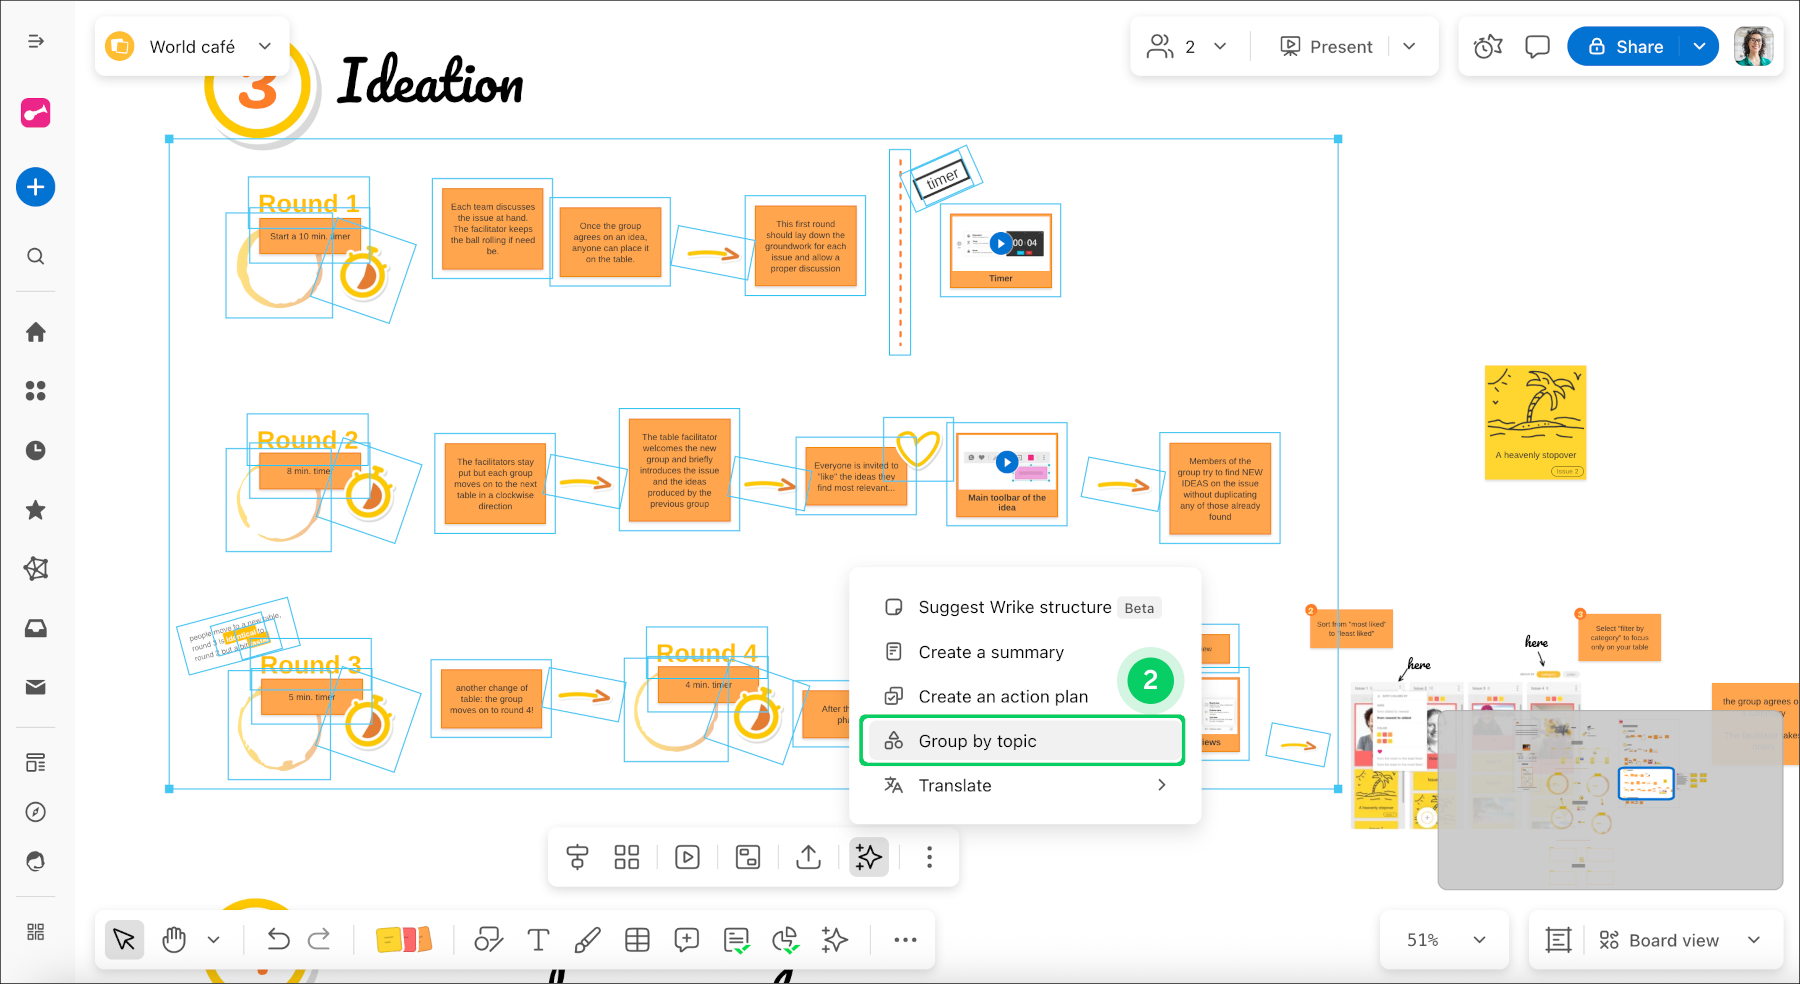This screenshot has height=984, width=1800.
Task: Click the Present button
Action: coord(1327,47)
